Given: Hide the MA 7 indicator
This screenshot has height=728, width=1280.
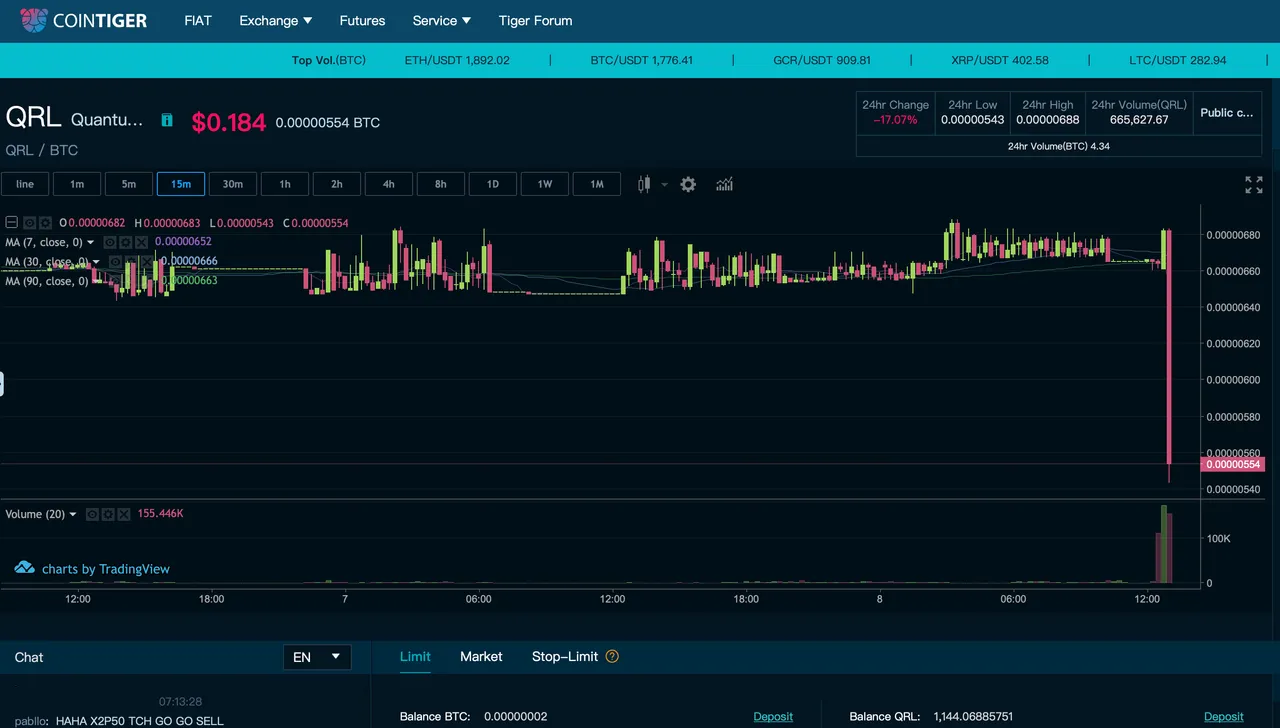Looking at the screenshot, I should pos(110,242).
